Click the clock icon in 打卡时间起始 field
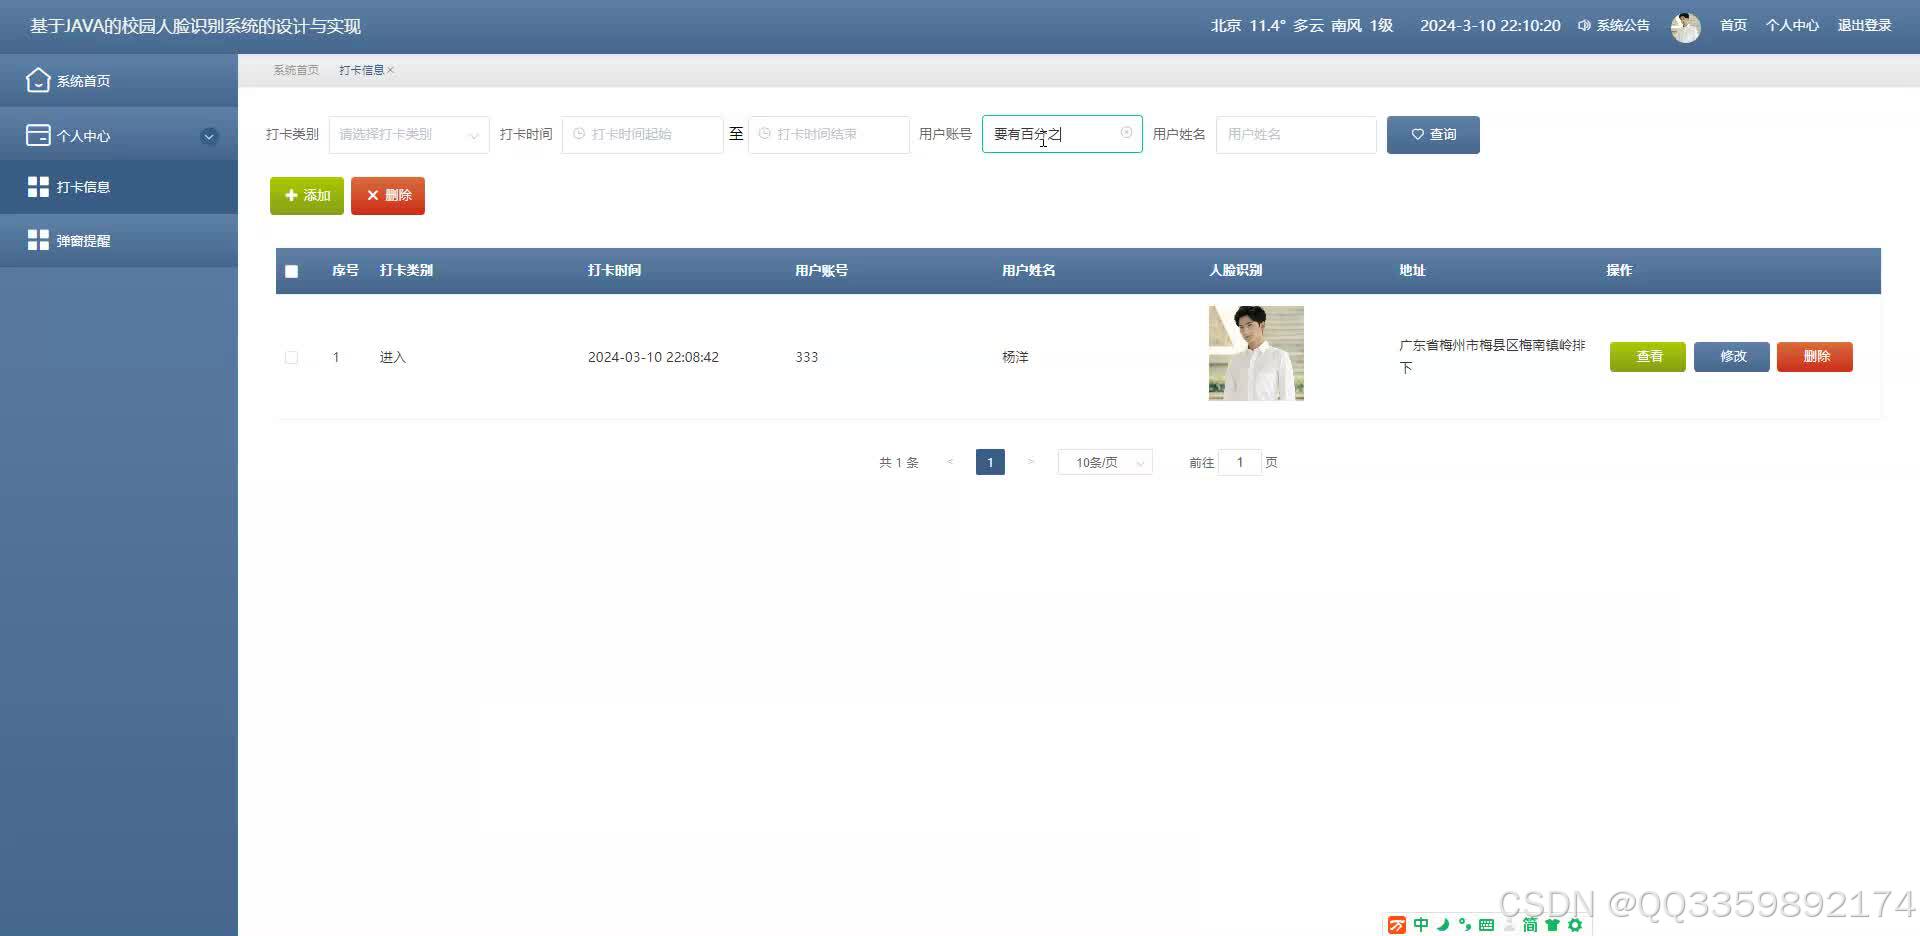 pos(579,134)
